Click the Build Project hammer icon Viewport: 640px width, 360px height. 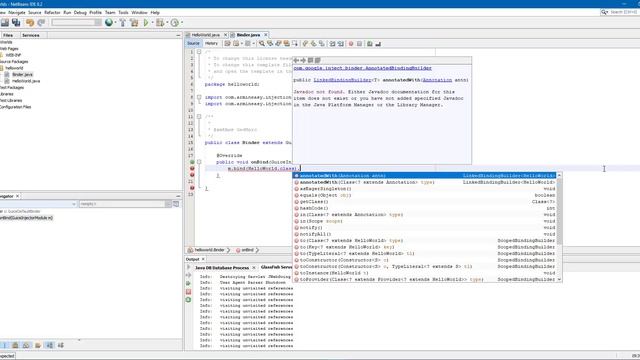click(122, 22)
